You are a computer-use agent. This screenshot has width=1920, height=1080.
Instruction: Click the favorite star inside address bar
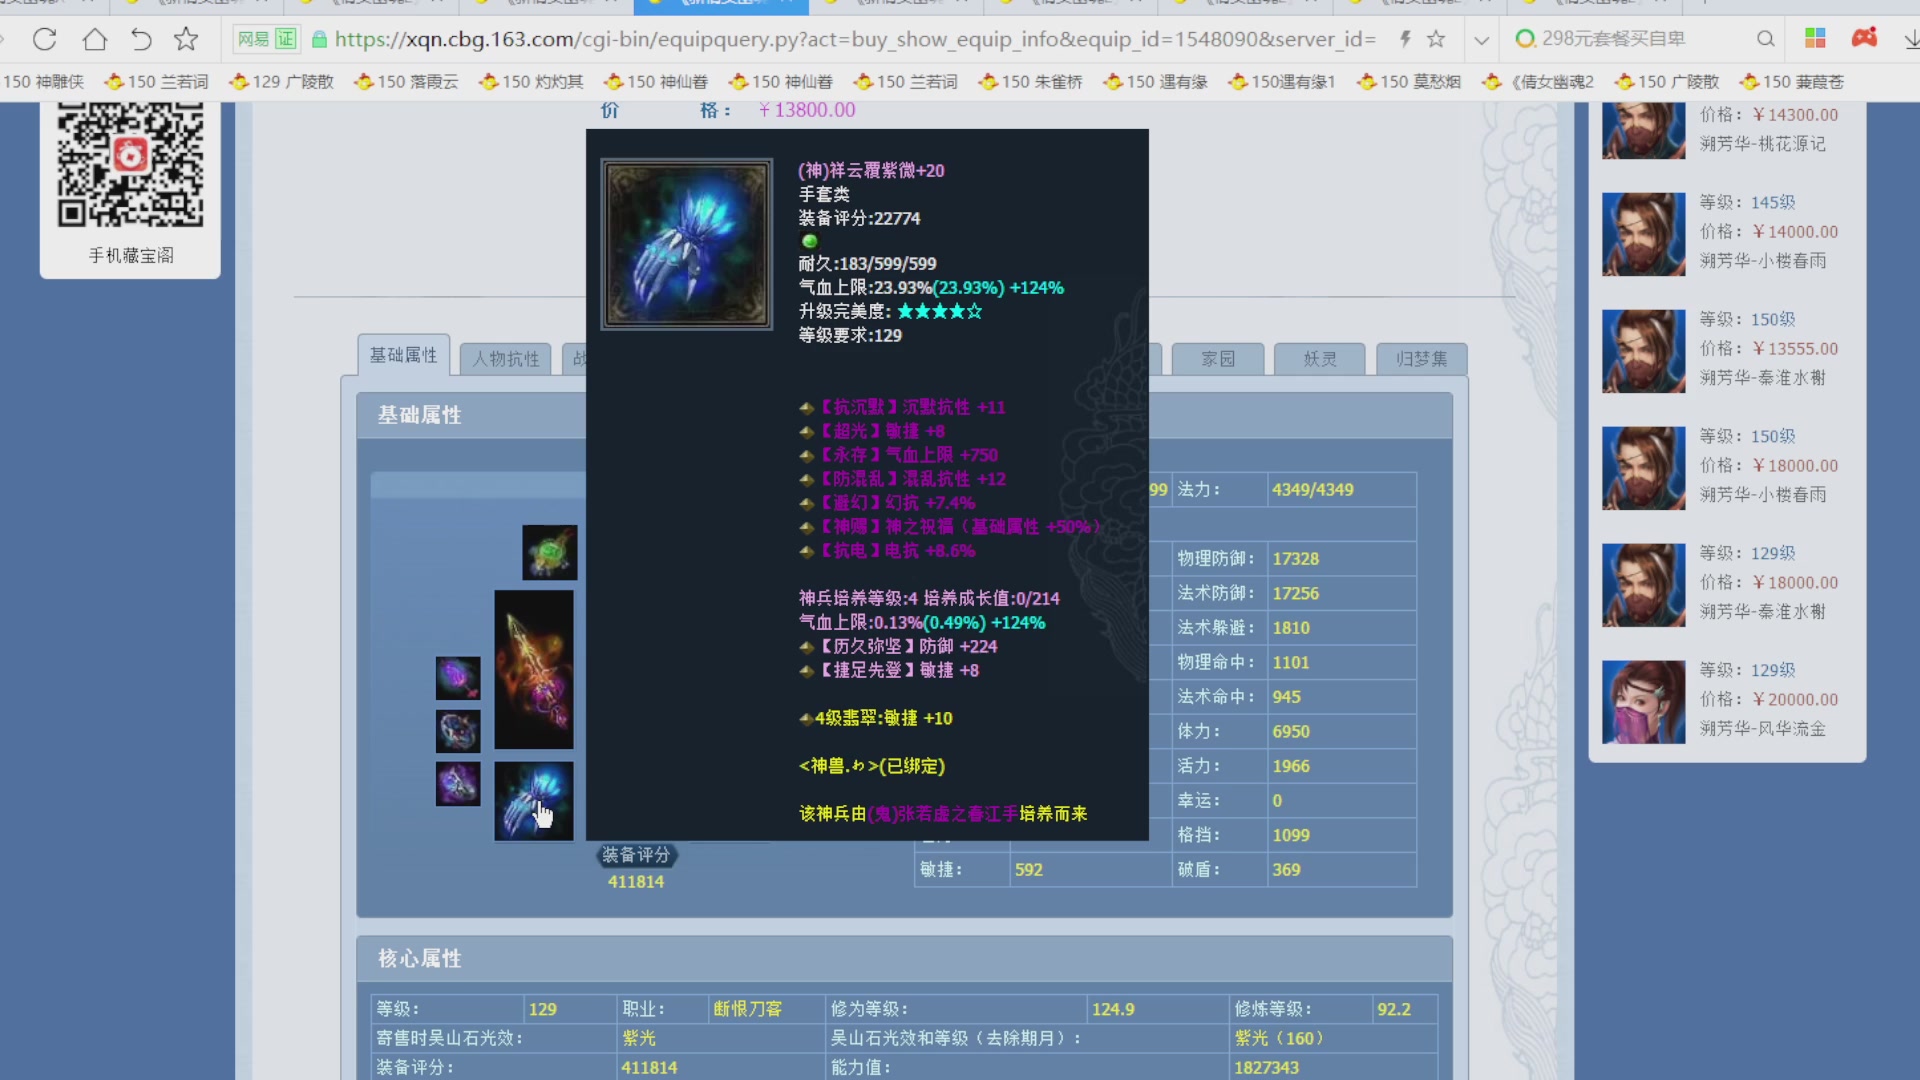[1436, 39]
